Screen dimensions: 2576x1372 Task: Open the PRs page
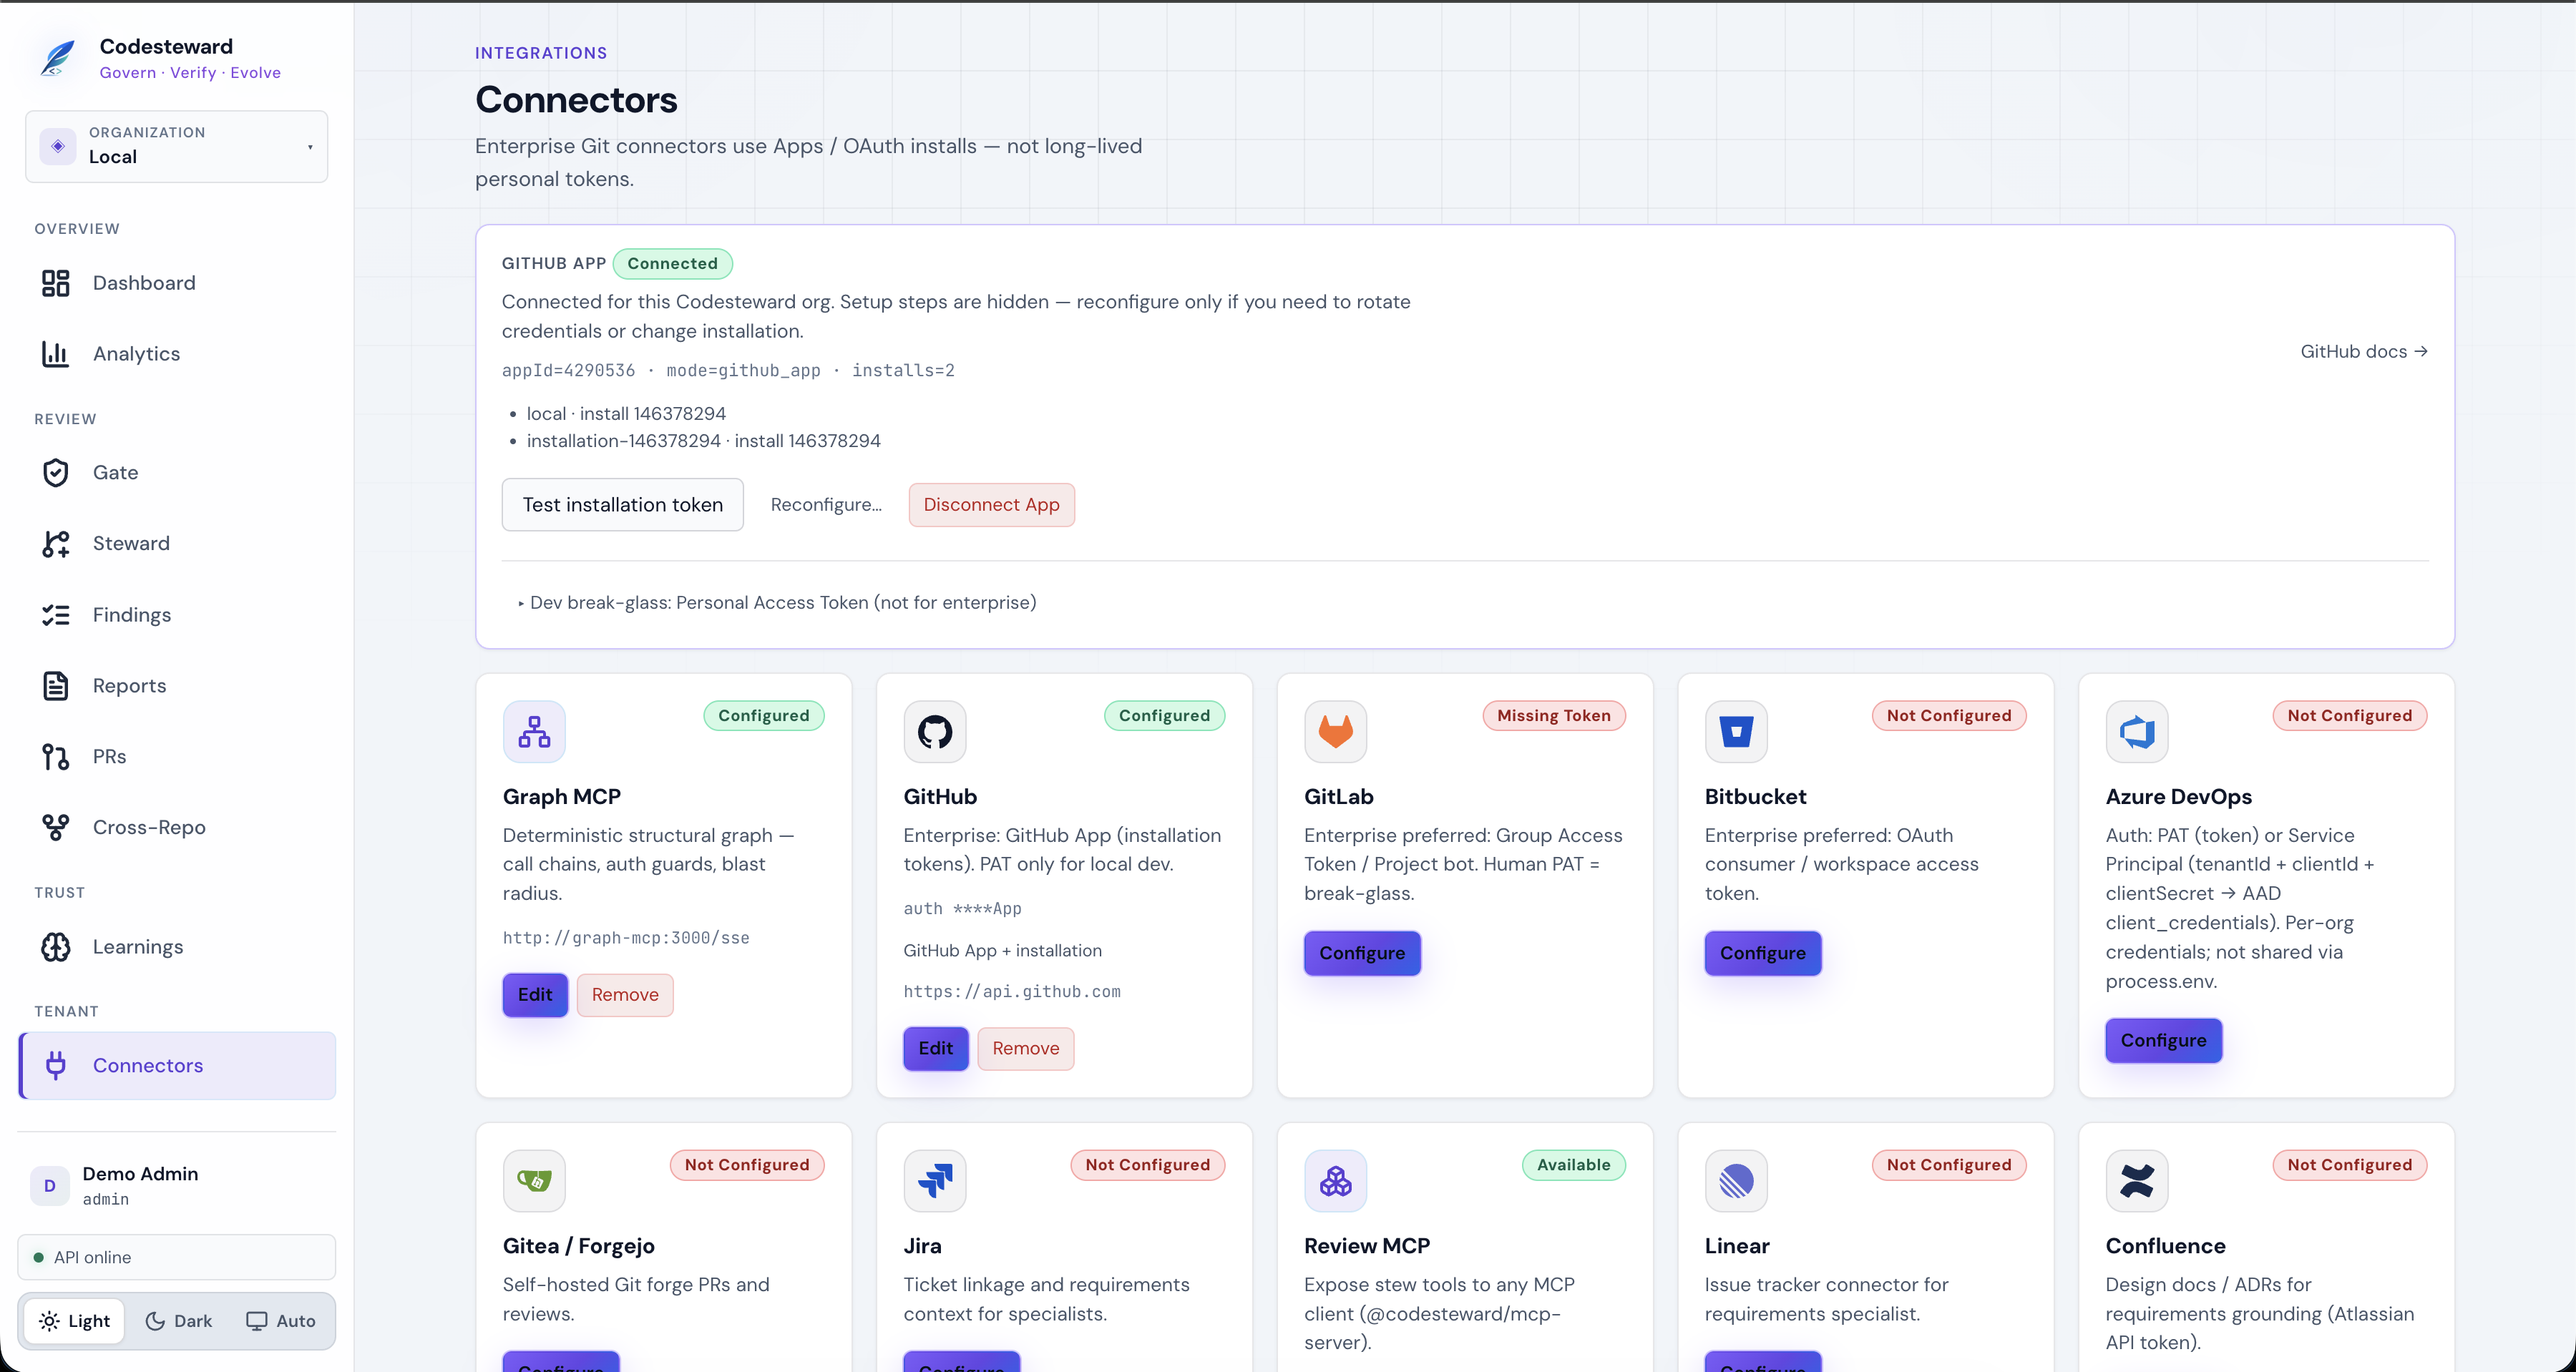click(x=176, y=757)
